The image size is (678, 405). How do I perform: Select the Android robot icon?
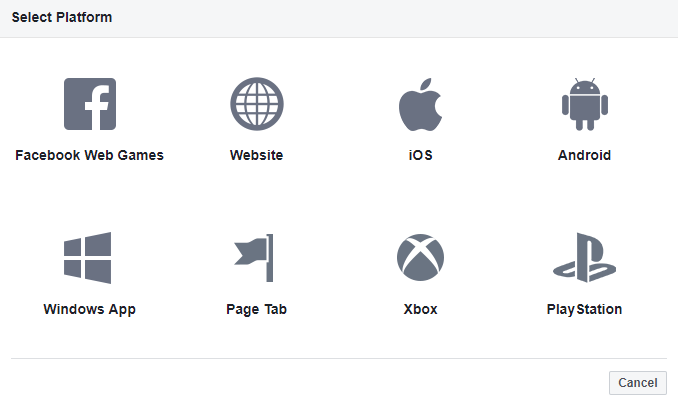click(585, 104)
